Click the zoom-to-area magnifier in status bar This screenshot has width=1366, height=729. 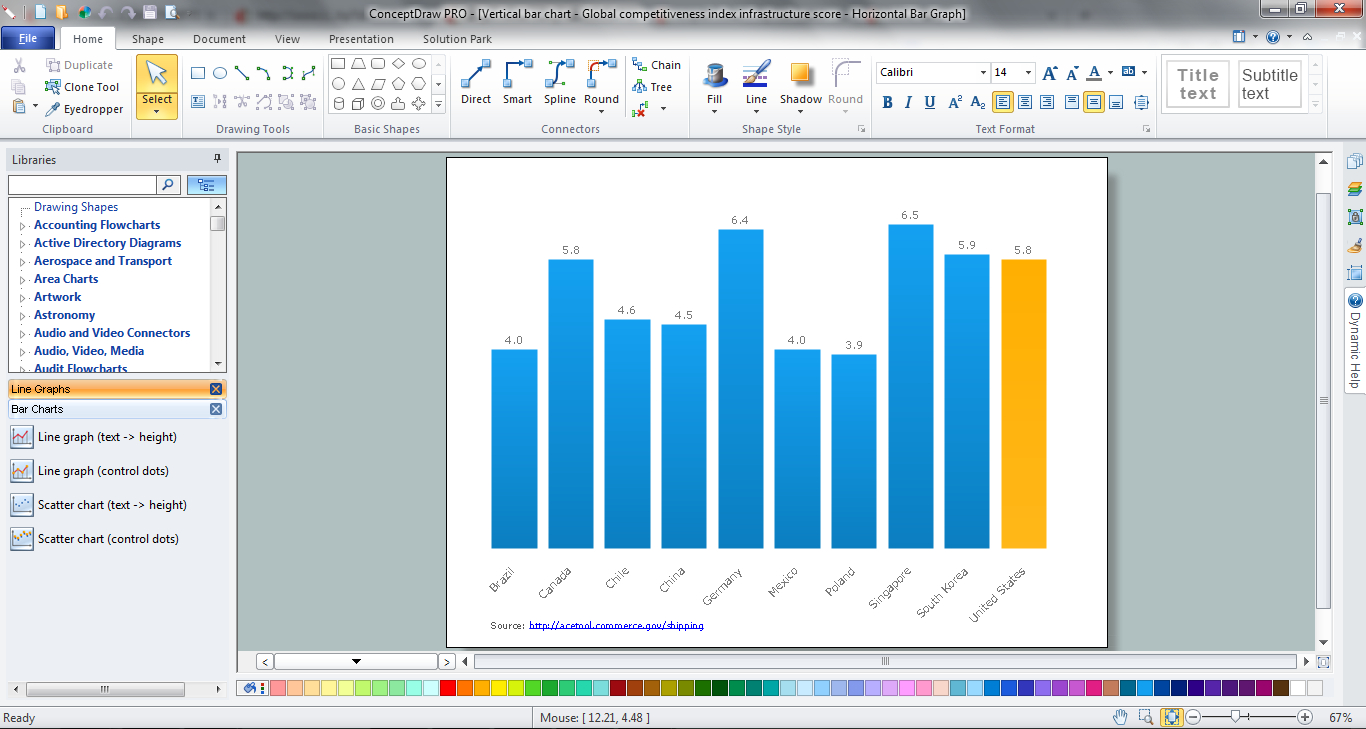coord(1146,717)
